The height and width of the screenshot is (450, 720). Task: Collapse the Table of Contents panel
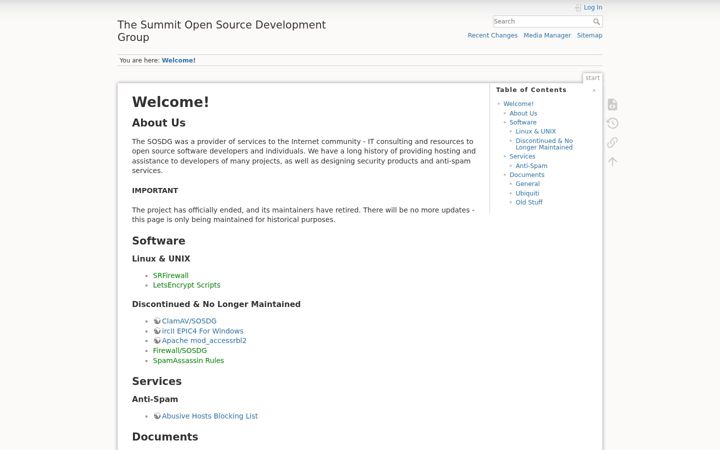[594, 90]
